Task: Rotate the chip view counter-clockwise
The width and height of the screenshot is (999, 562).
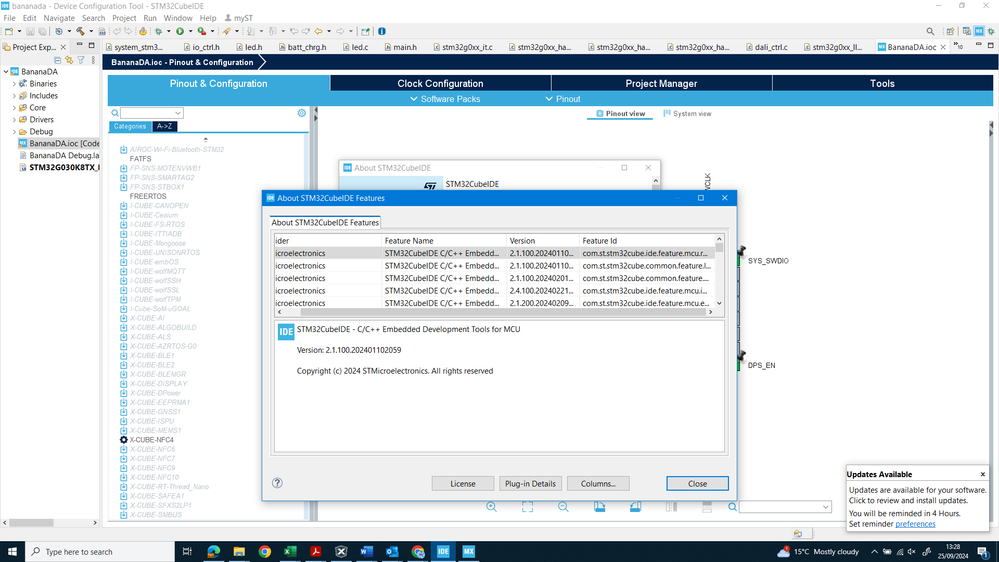Action: pyautogui.click(x=635, y=507)
